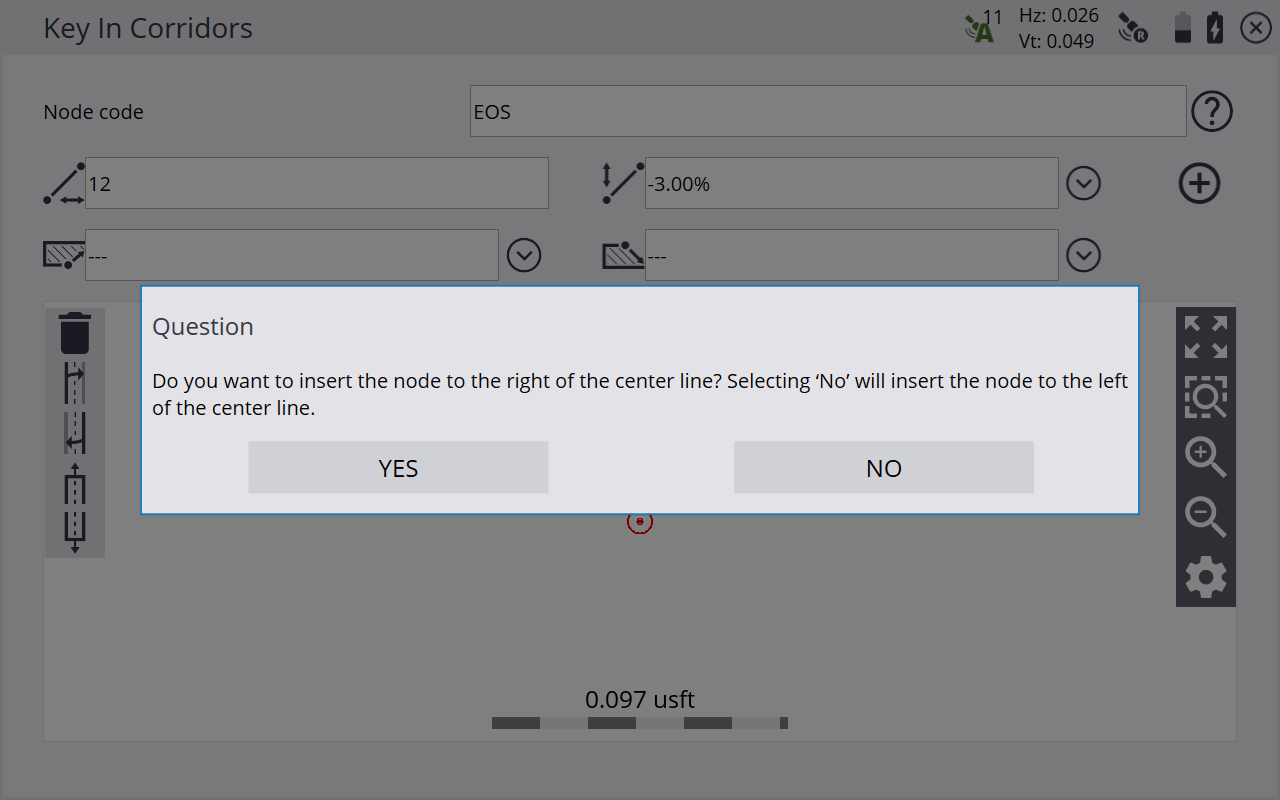Zoom in on the map view
This screenshot has width=1280, height=800.
pyautogui.click(x=1205, y=457)
